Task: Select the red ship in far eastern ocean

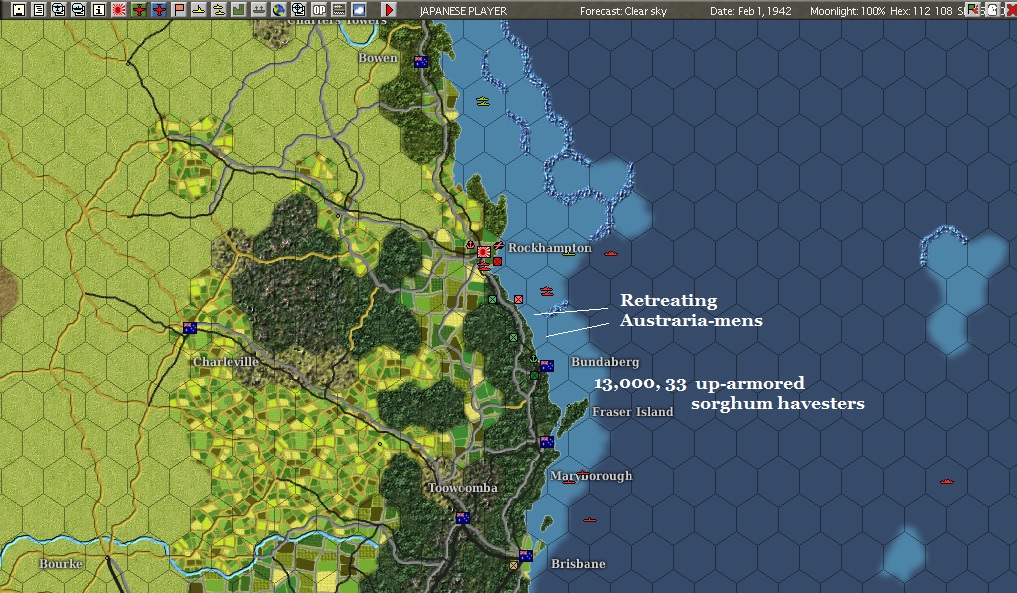Action: (947, 481)
